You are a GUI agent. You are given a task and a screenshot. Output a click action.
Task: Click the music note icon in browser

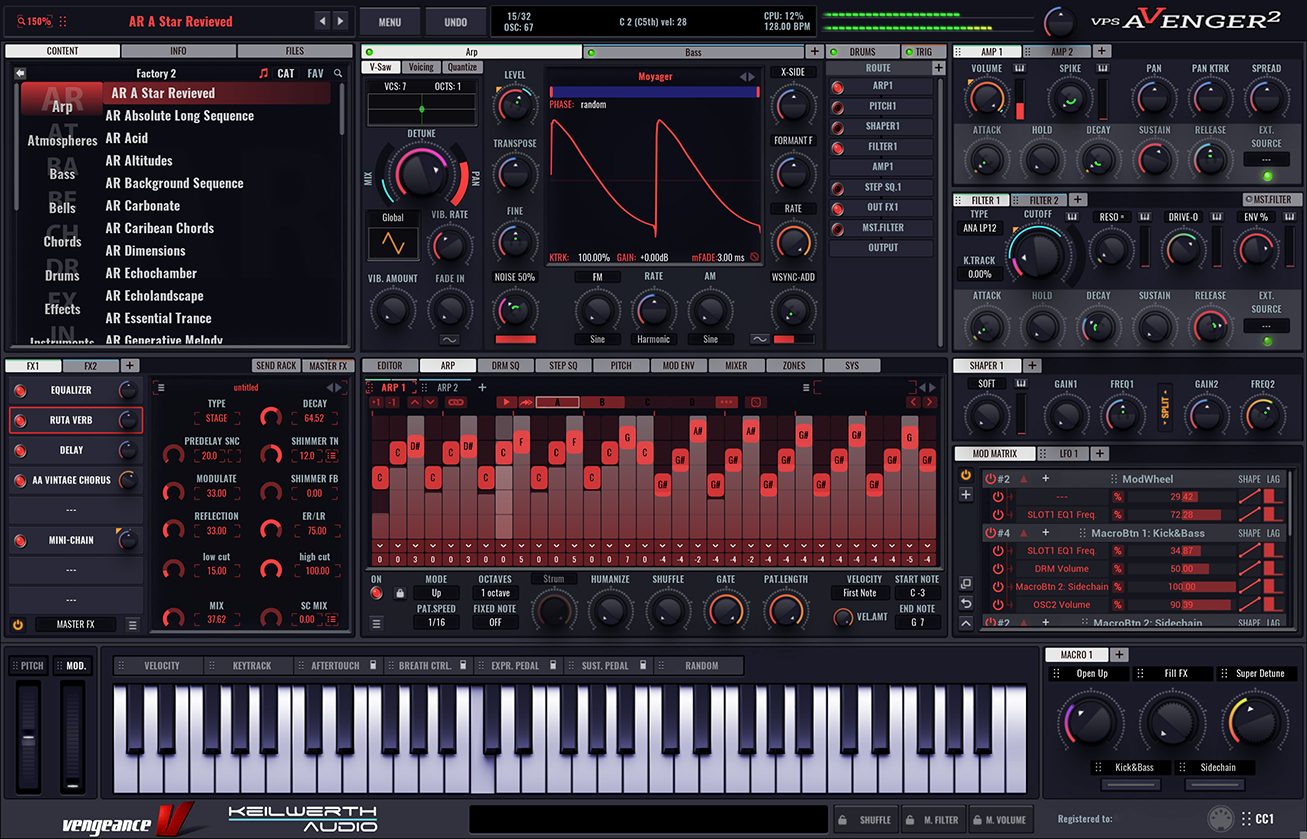click(x=264, y=73)
